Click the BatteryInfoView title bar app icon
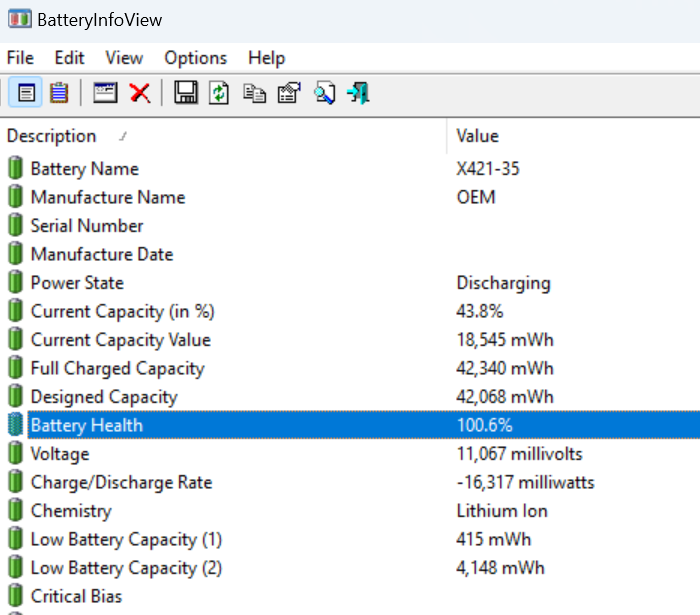700x615 pixels. (x=19, y=19)
